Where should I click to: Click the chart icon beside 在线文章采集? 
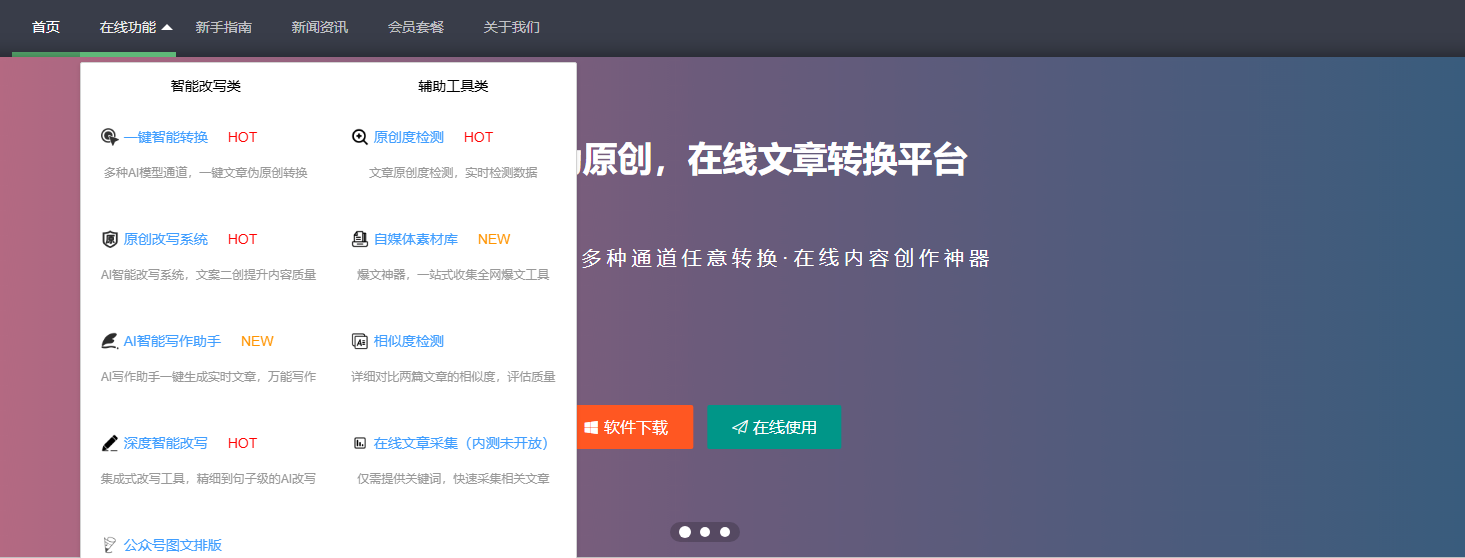click(360, 443)
